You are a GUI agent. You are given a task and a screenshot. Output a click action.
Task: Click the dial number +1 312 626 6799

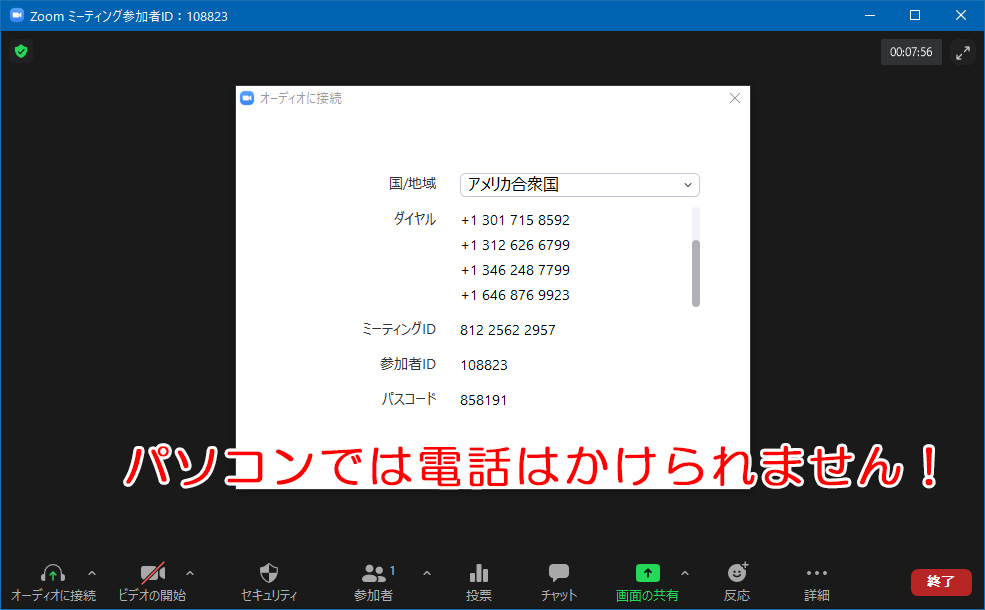[x=515, y=245]
